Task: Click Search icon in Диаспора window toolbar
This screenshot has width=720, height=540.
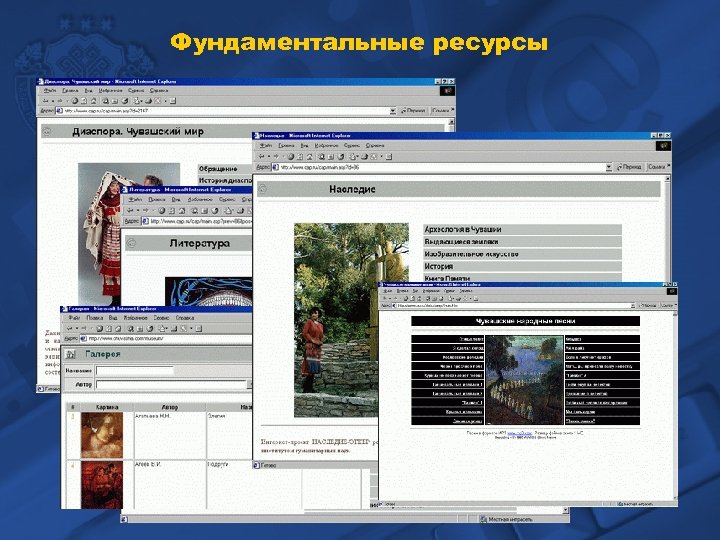Action: point(105,101)
